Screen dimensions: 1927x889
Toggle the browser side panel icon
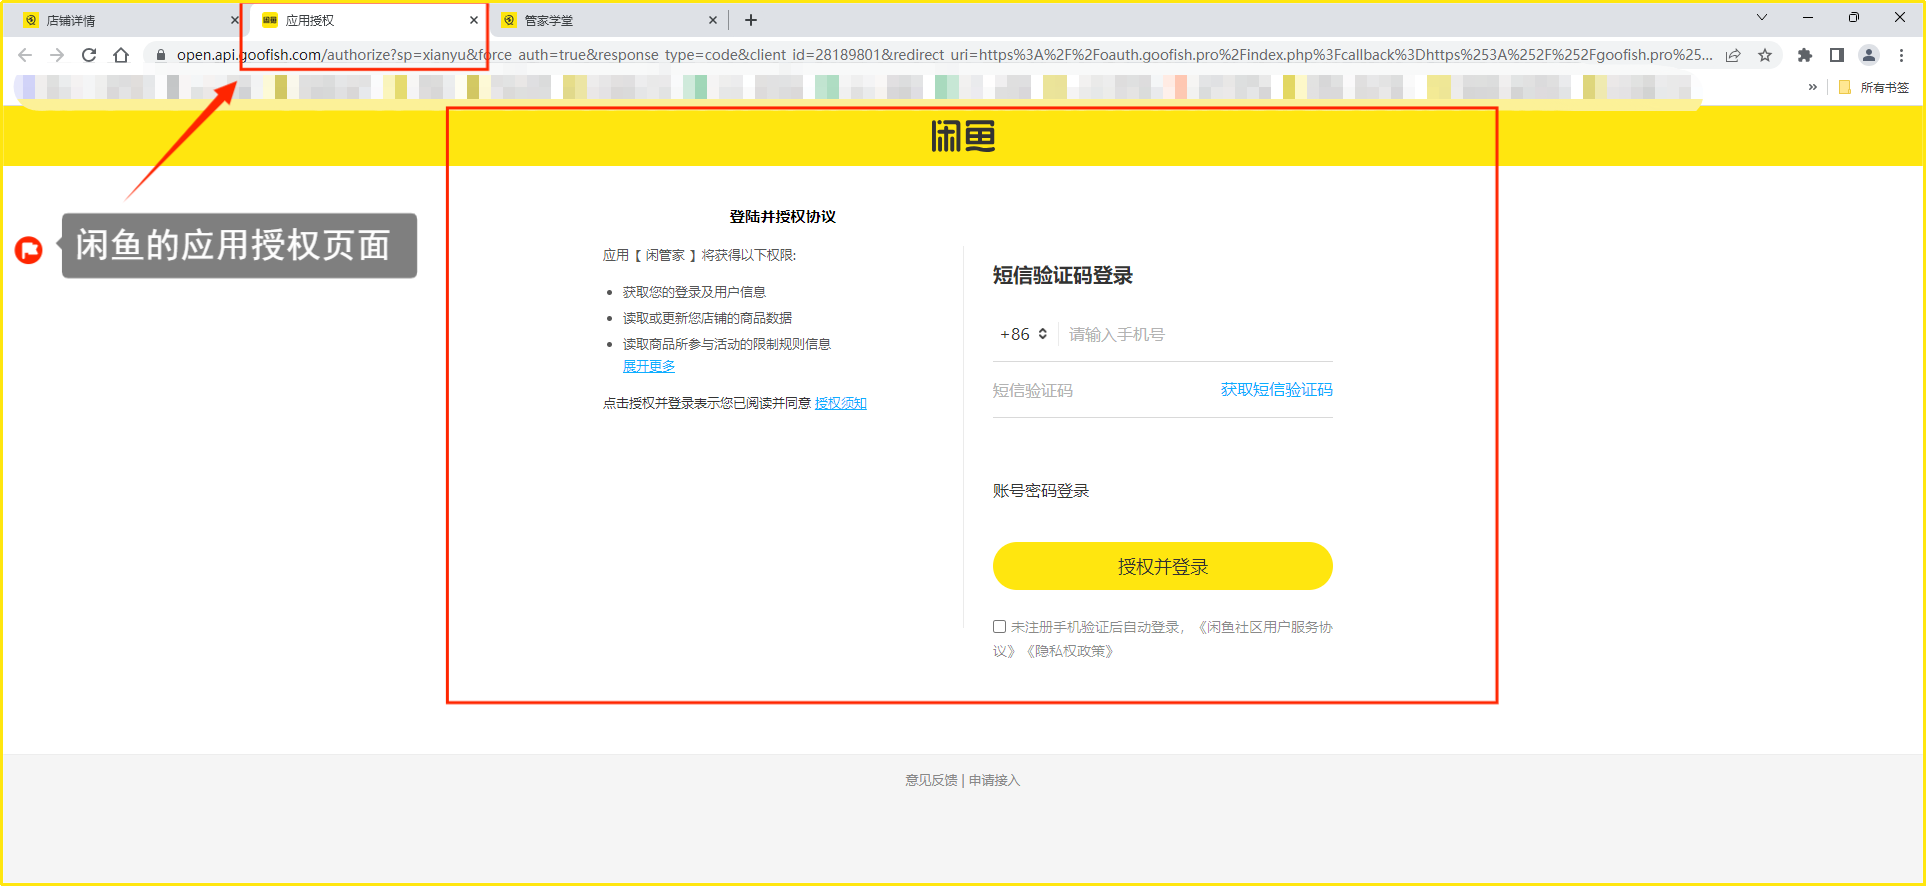point(1836,55)
